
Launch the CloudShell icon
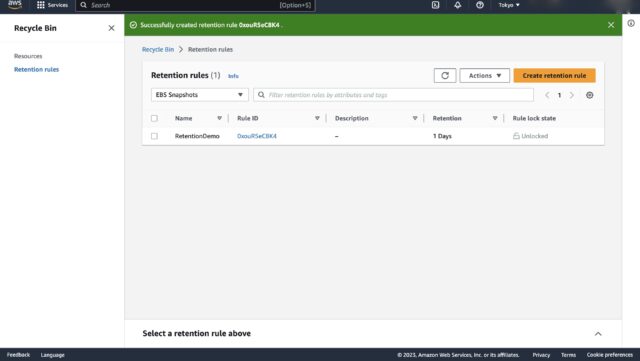pos(436,5)
